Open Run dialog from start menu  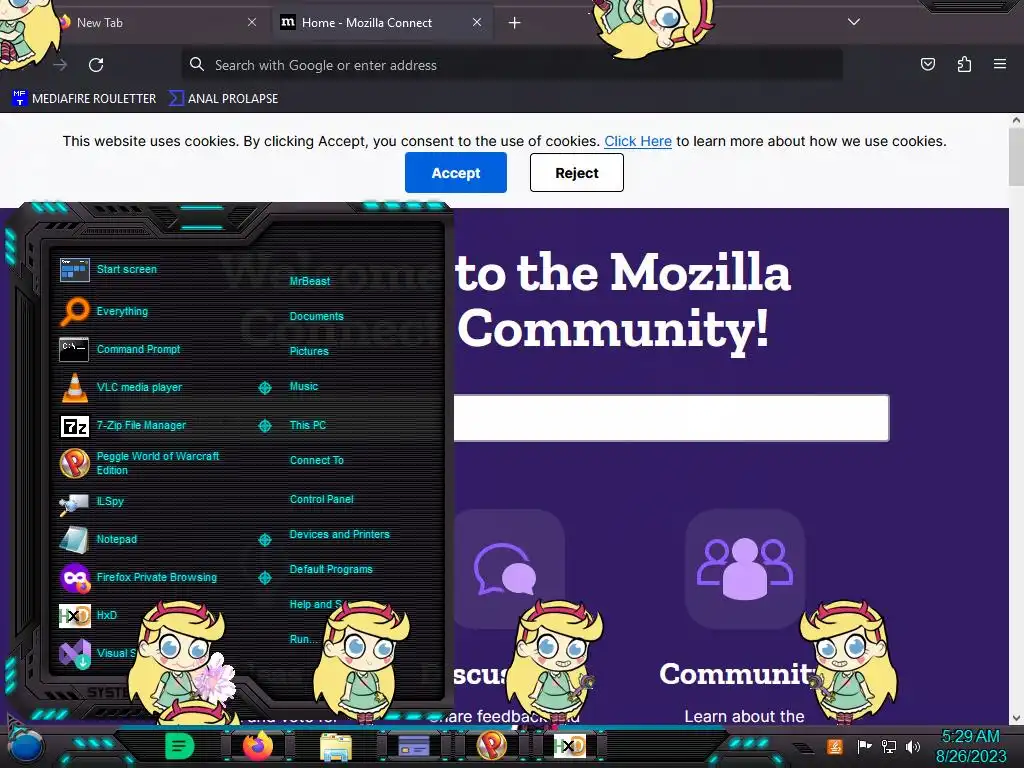[302, 639]
